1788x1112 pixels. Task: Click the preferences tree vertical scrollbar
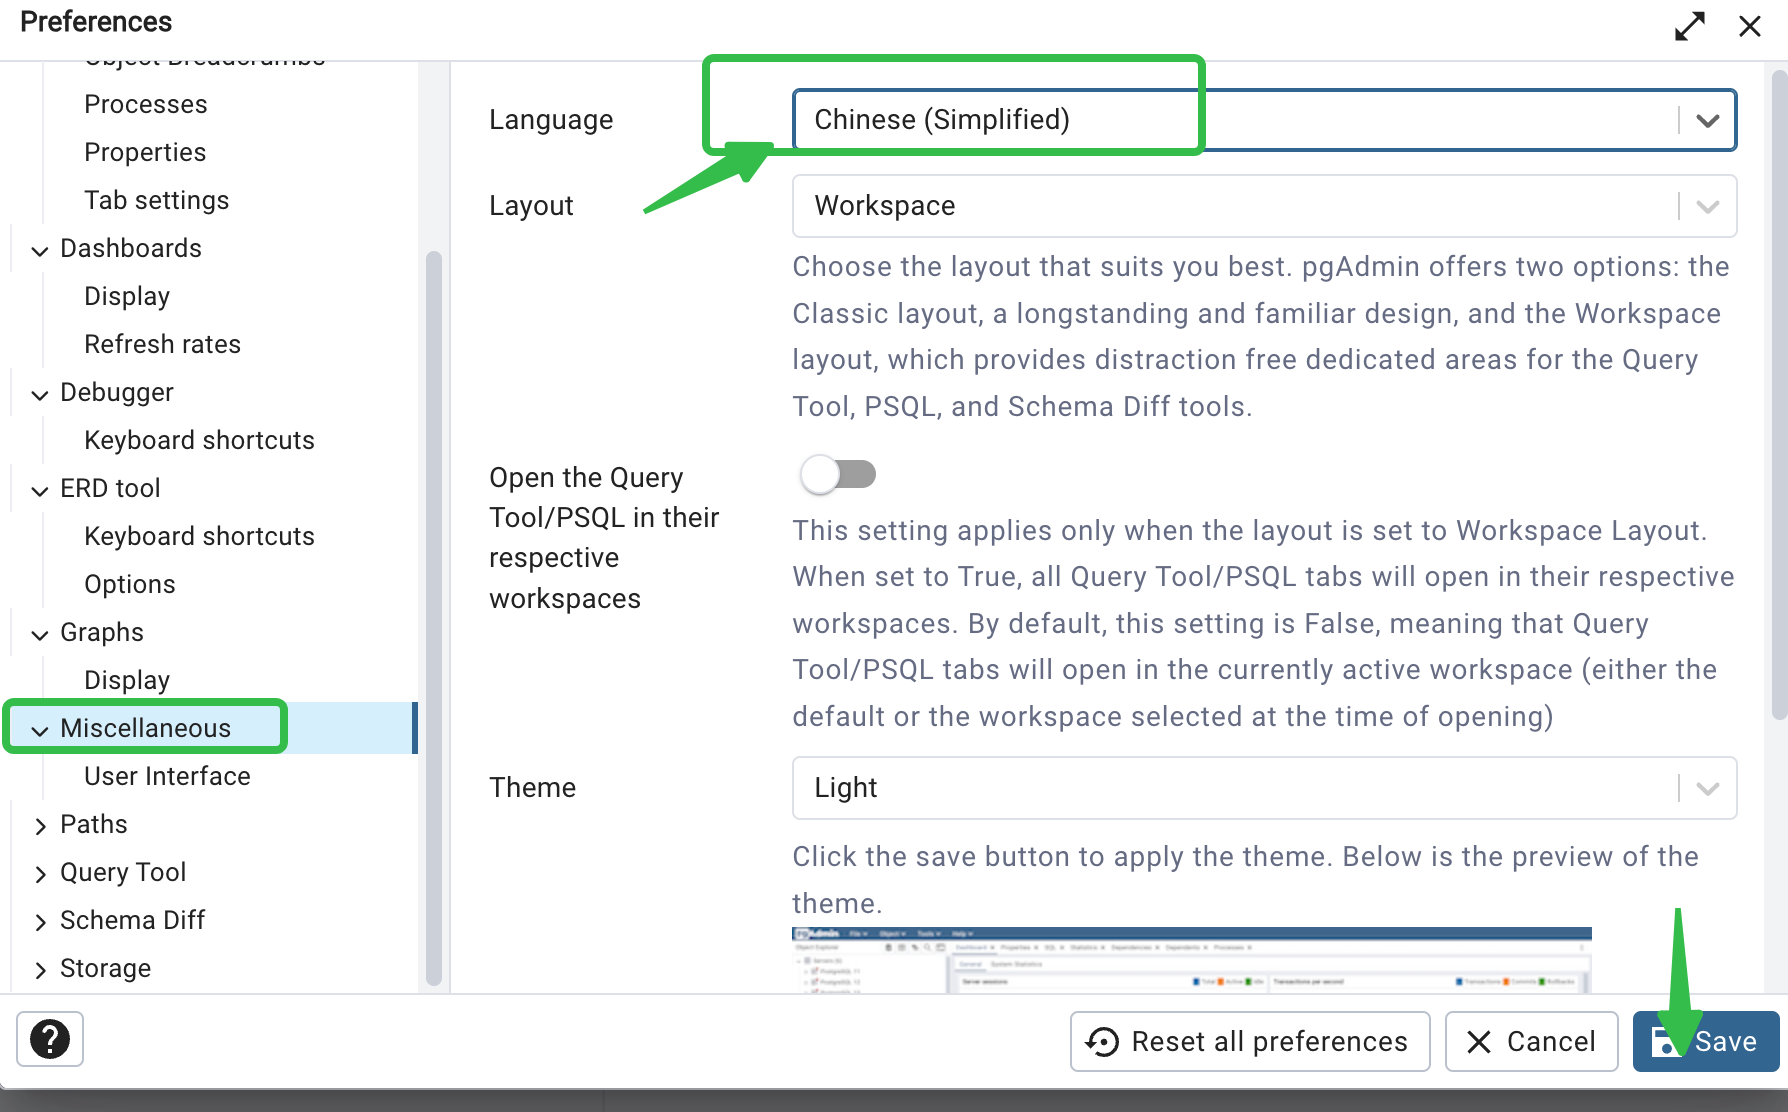(x=433, y=618)
